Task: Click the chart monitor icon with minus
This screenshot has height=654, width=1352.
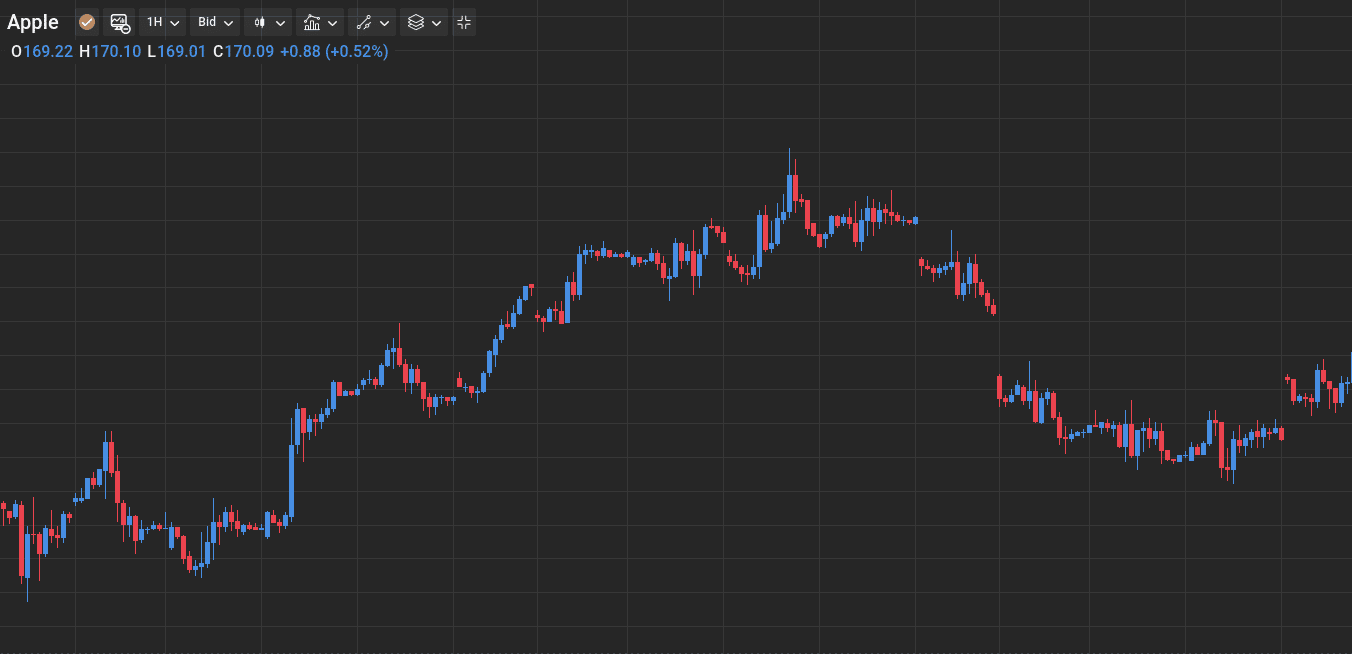Action: [120, 22]
